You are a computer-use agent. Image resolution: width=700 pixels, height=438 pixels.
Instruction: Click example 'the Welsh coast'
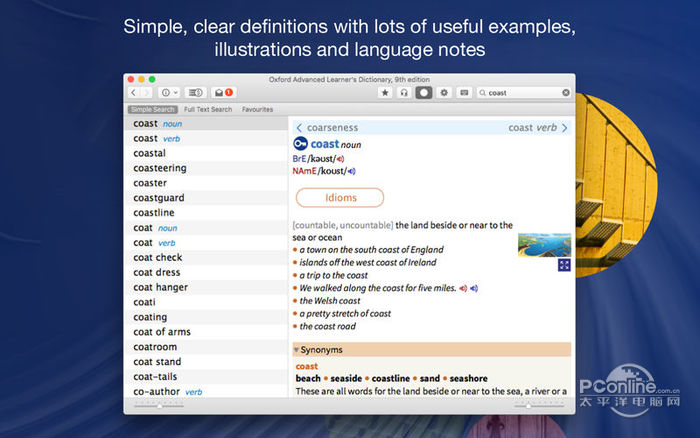(x=330, y=301)
